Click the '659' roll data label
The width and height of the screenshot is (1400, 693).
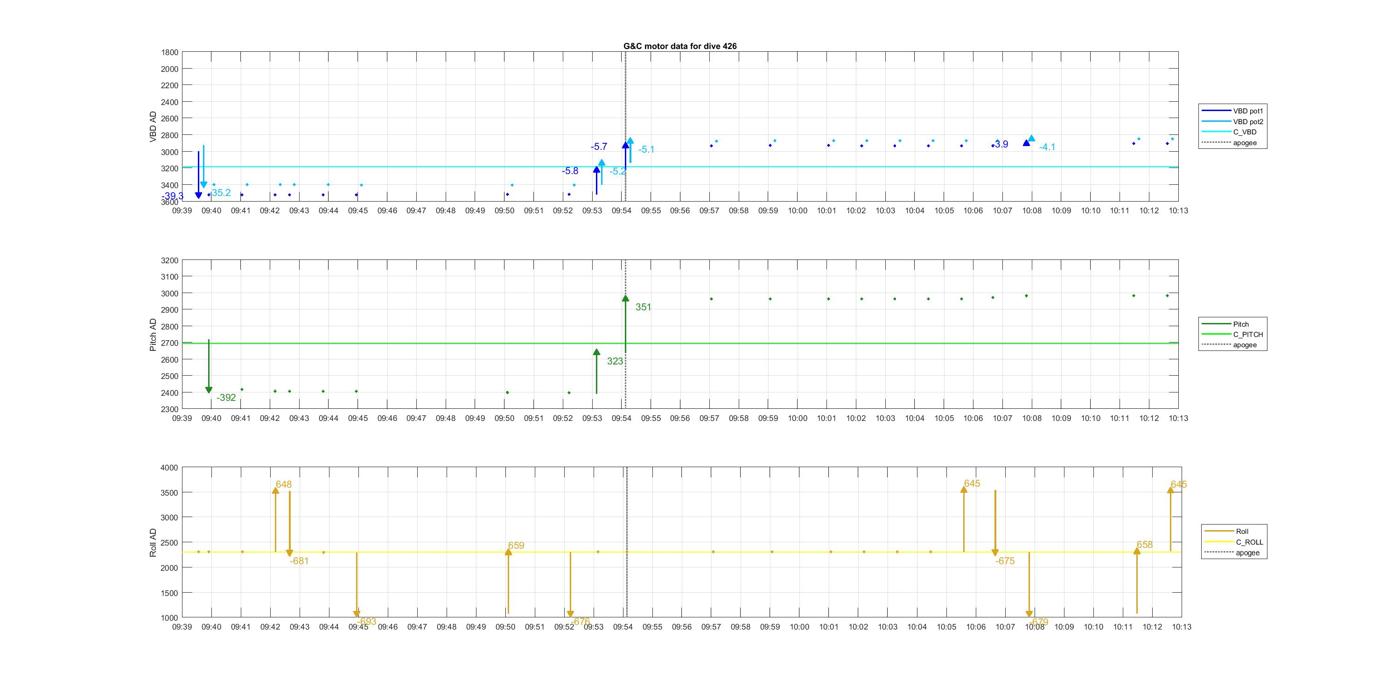(x=516, y=546)
